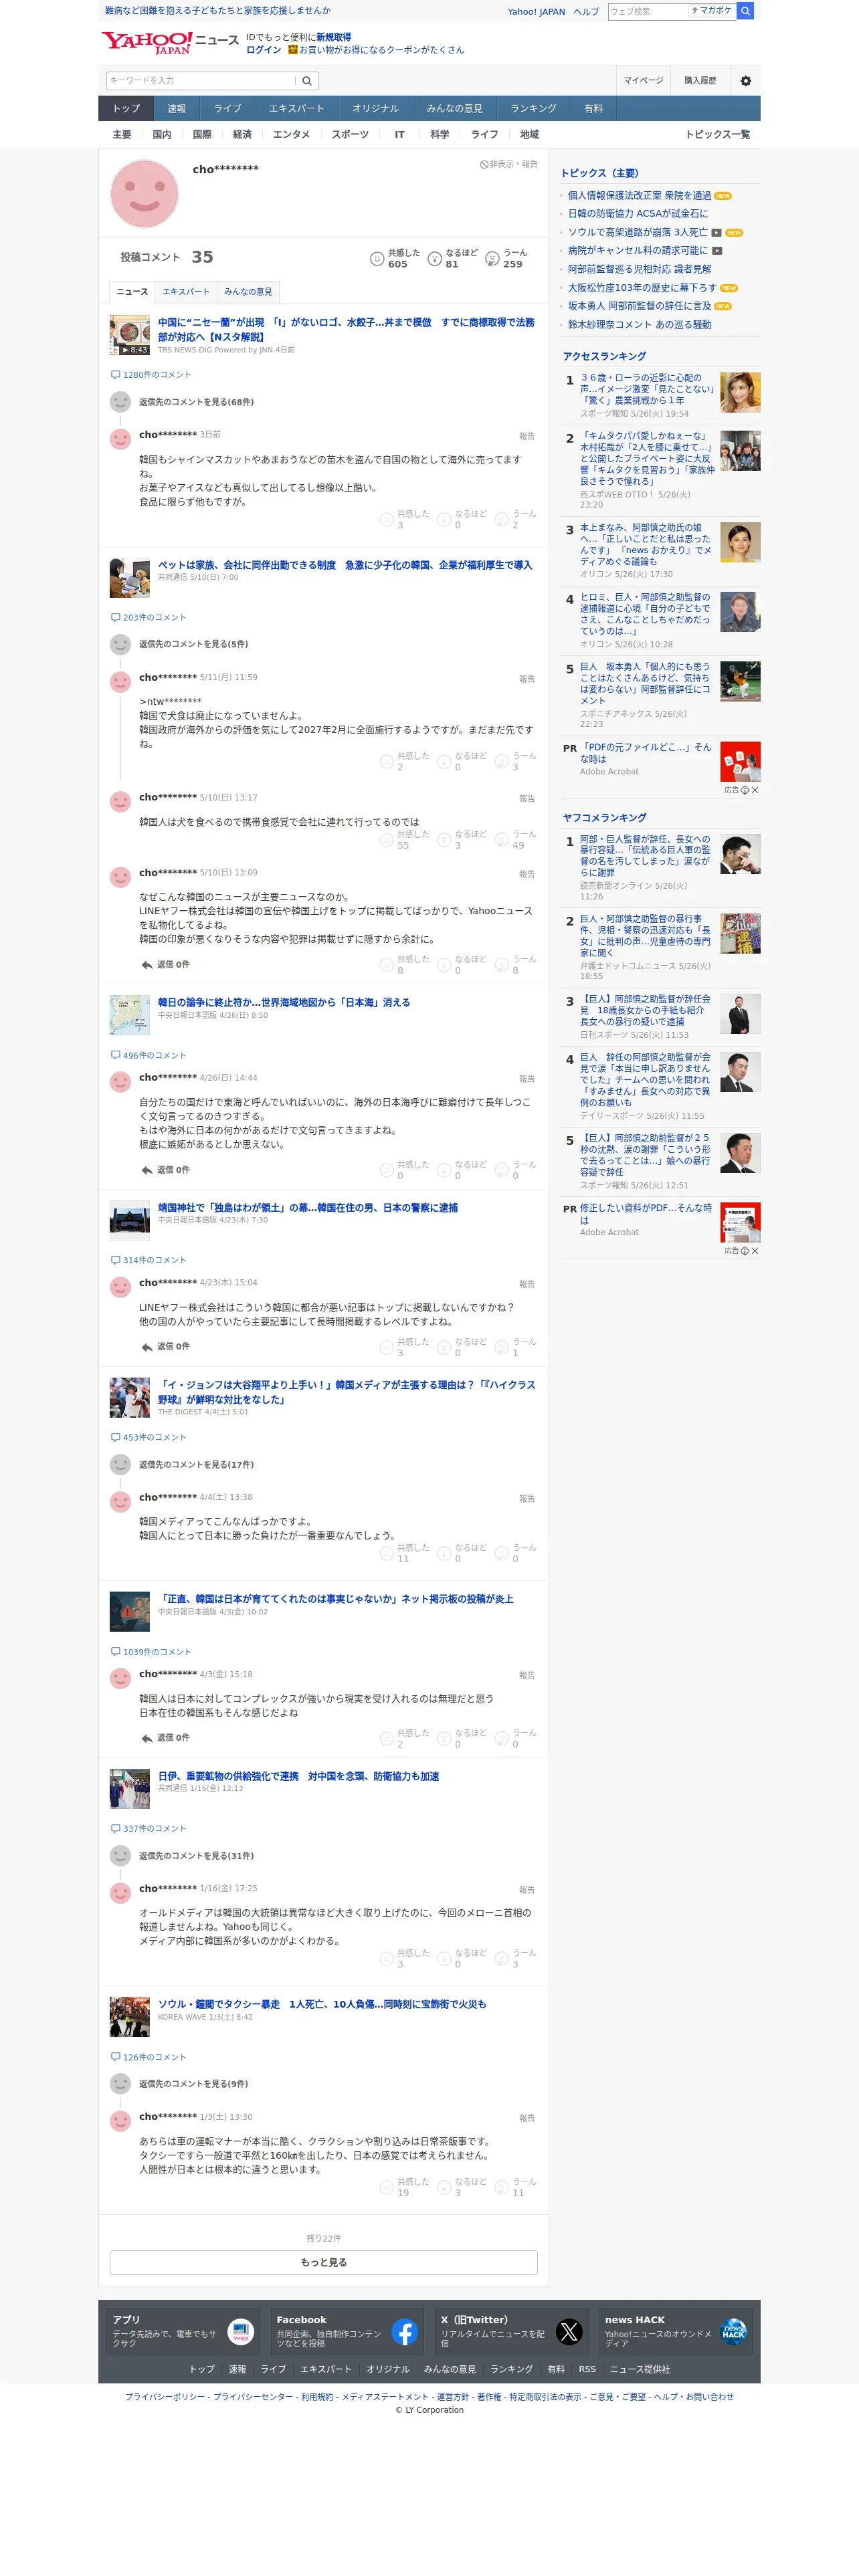The width and height of the screenshot is (859, 2576).
Task: Open the news HACK icon in the footer
Action: coord(733,2332)
